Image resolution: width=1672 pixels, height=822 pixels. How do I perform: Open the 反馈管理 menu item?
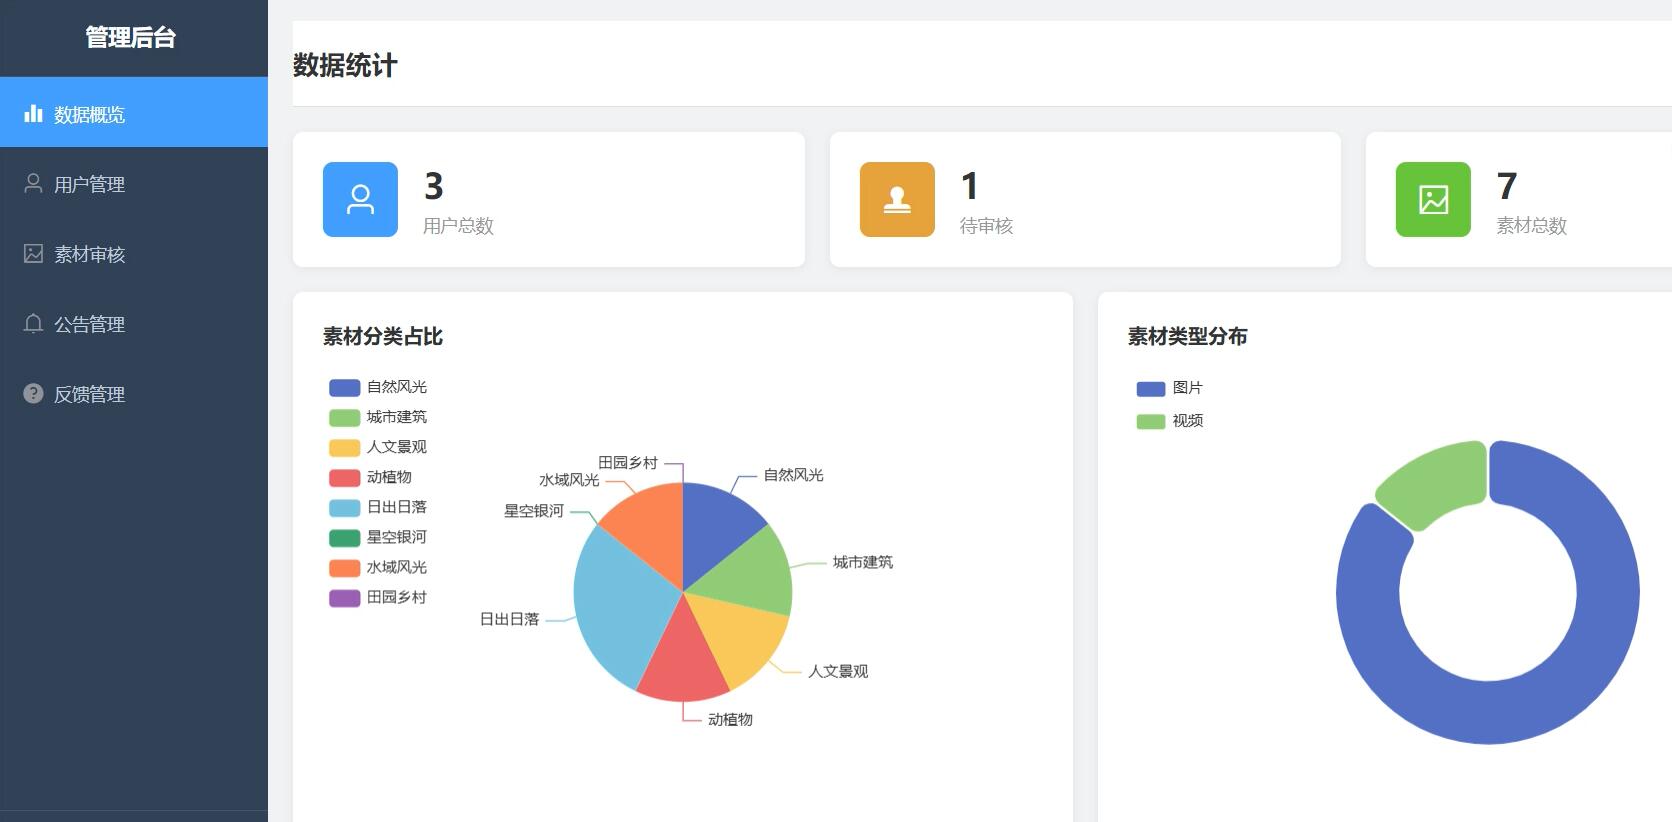pos(134,394)
